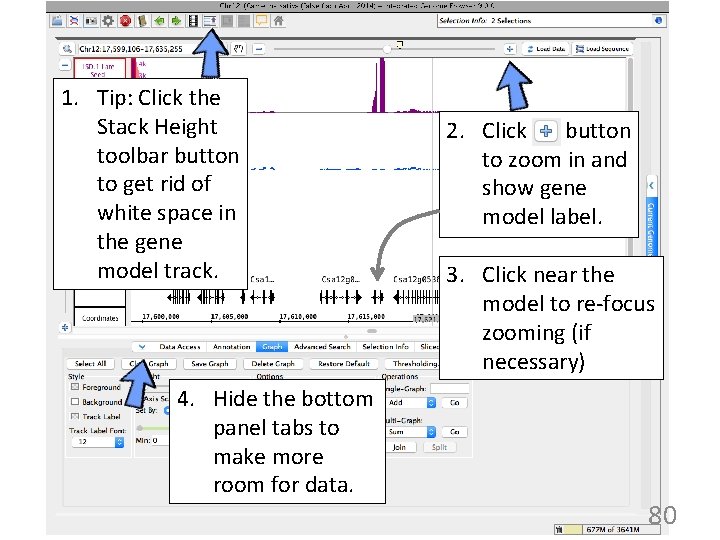The image size is (720, 540).
Task: Open the Advanced Search tab
Action: [322, 347]
